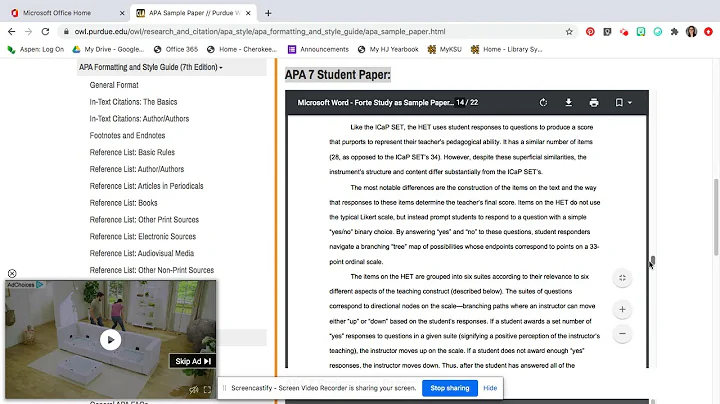
Task: Expand ad video to fullscreen
Action: pos(207,390)
